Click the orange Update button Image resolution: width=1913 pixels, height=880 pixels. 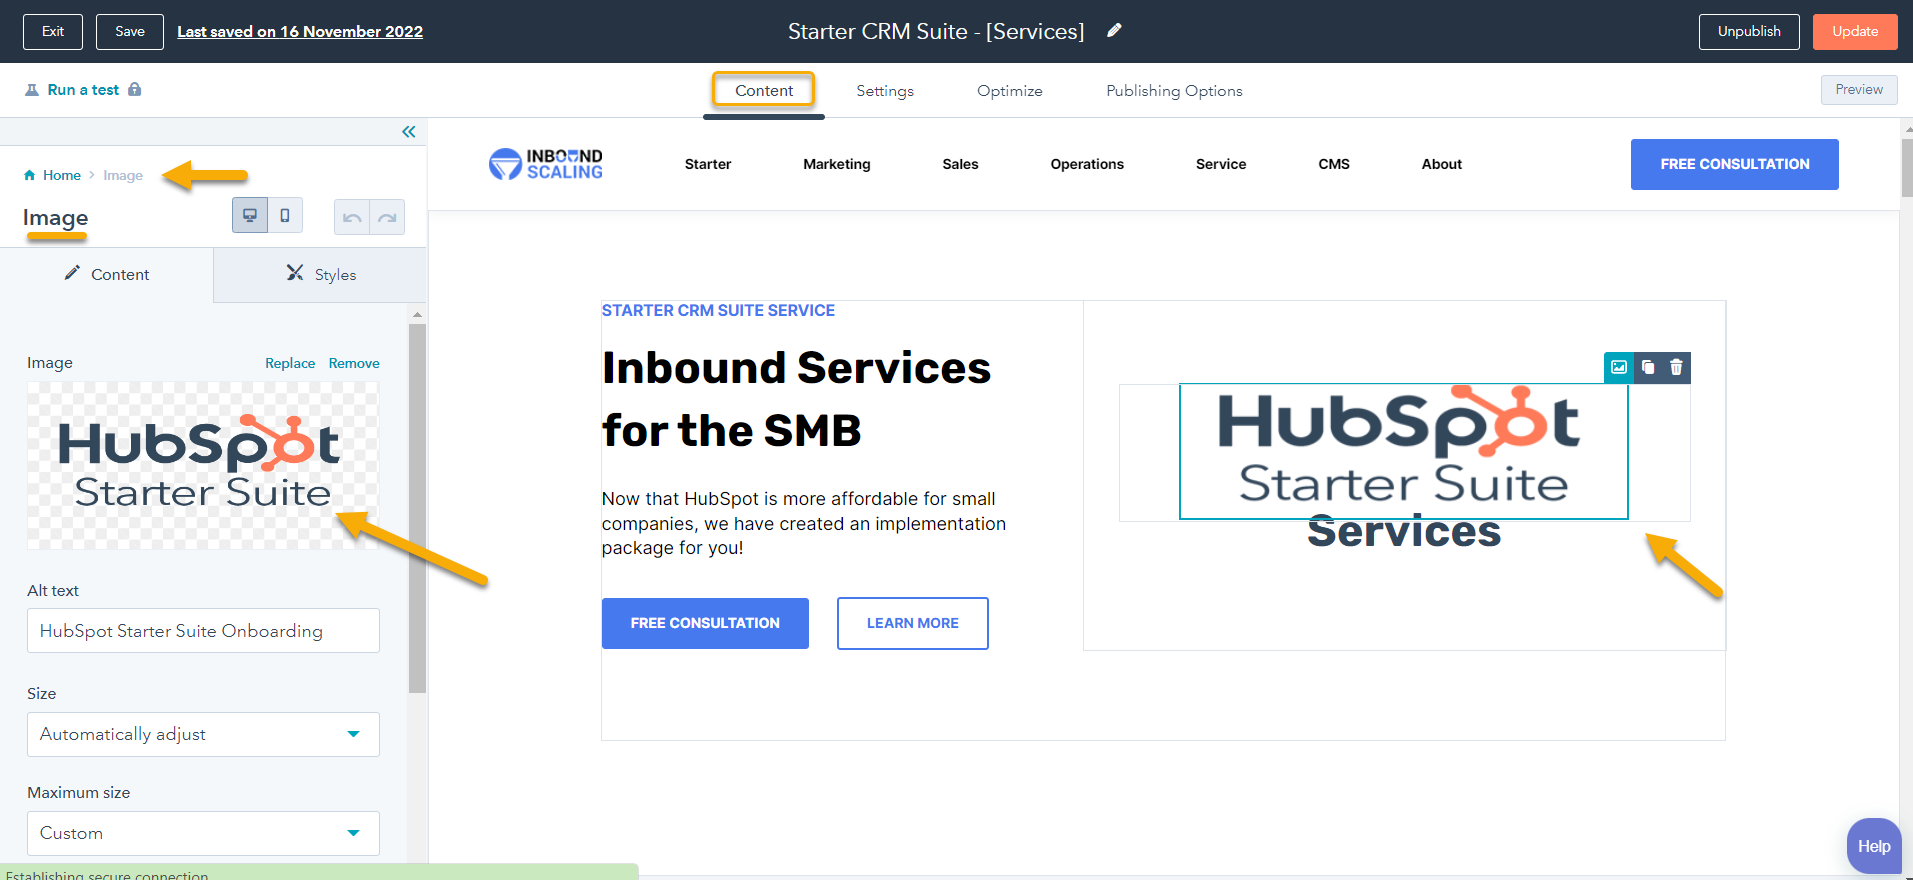tap(1855, 31)
